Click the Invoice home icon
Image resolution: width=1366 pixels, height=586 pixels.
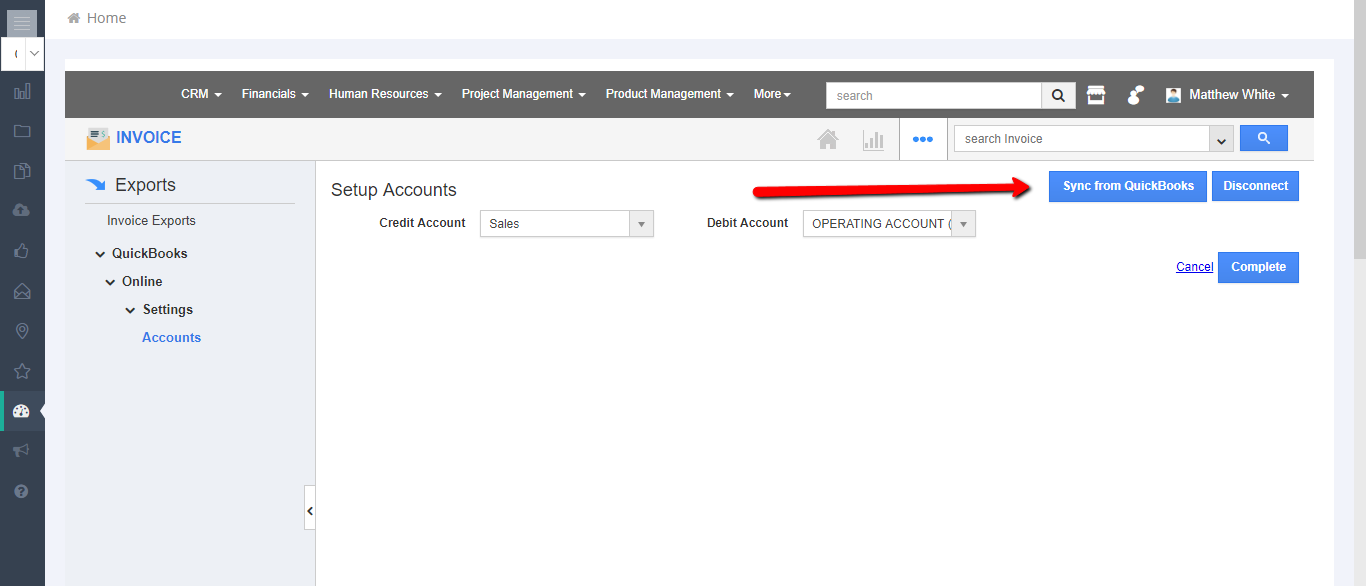(x=828, y=140)
